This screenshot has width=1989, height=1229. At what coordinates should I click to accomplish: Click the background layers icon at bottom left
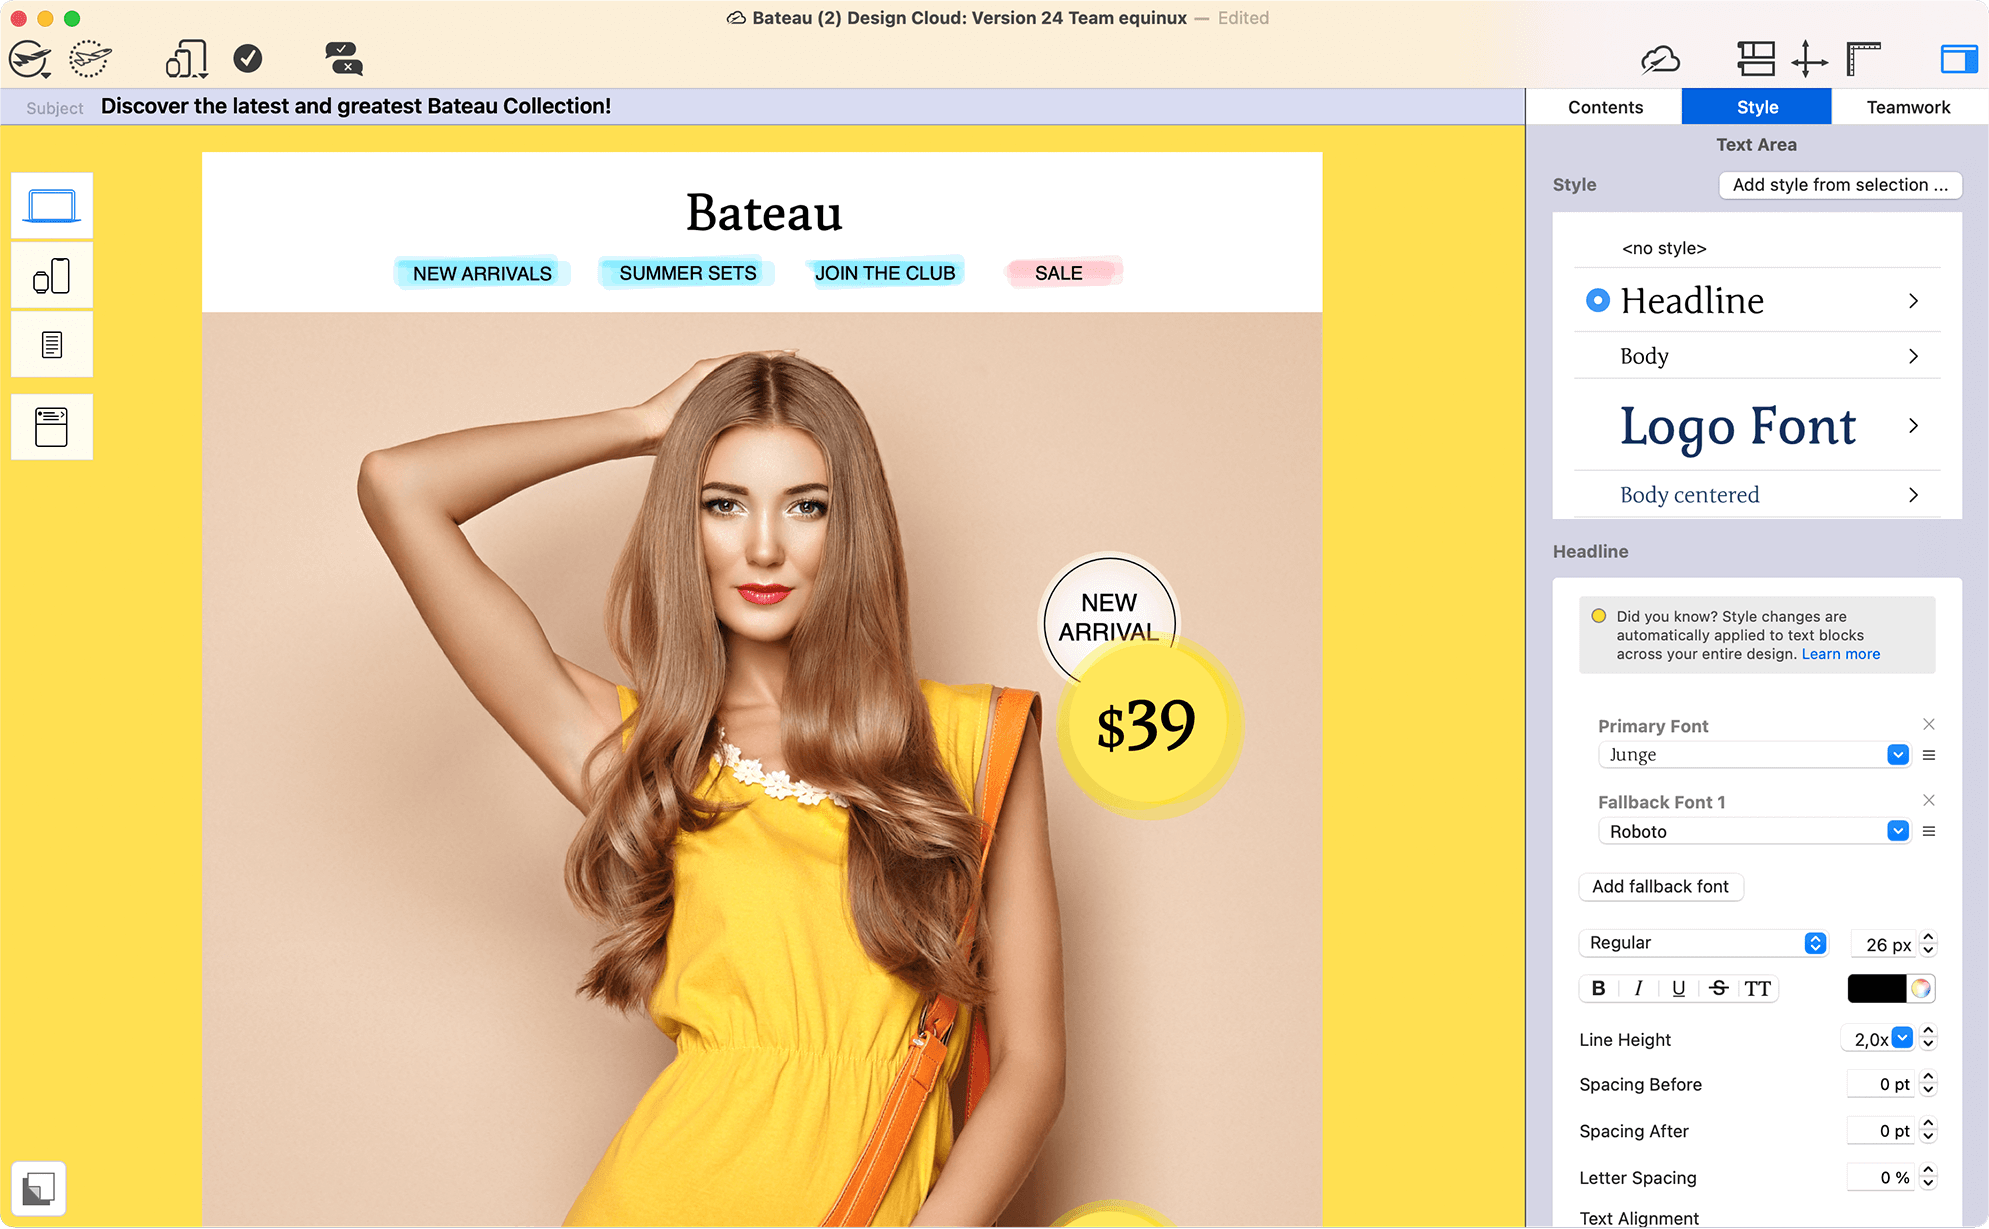39,1188
